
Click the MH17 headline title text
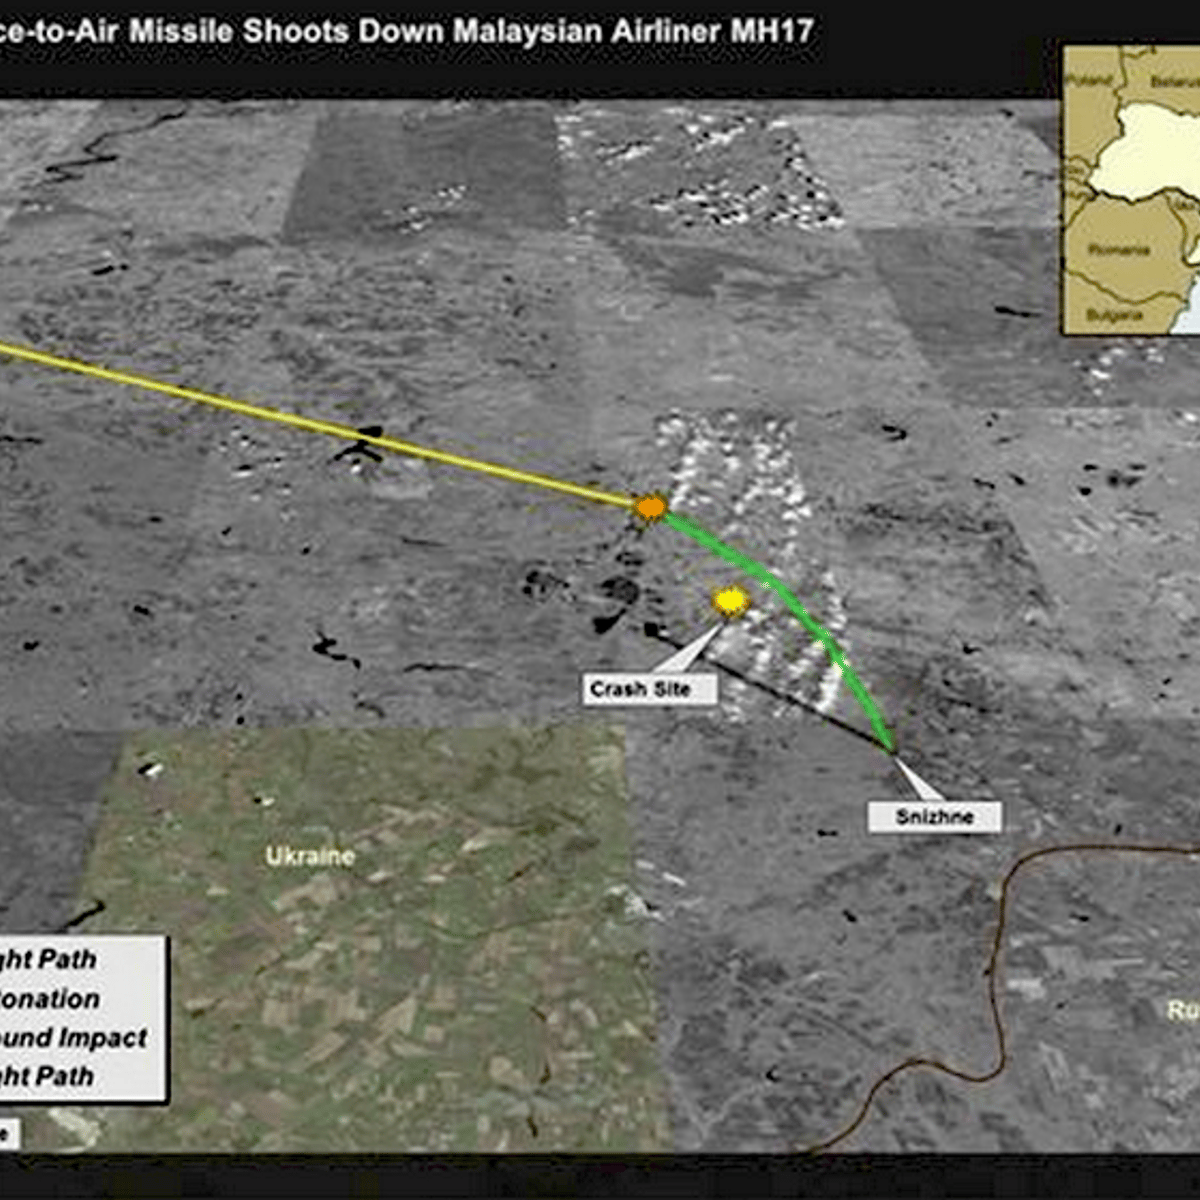(x=408, y=31)
